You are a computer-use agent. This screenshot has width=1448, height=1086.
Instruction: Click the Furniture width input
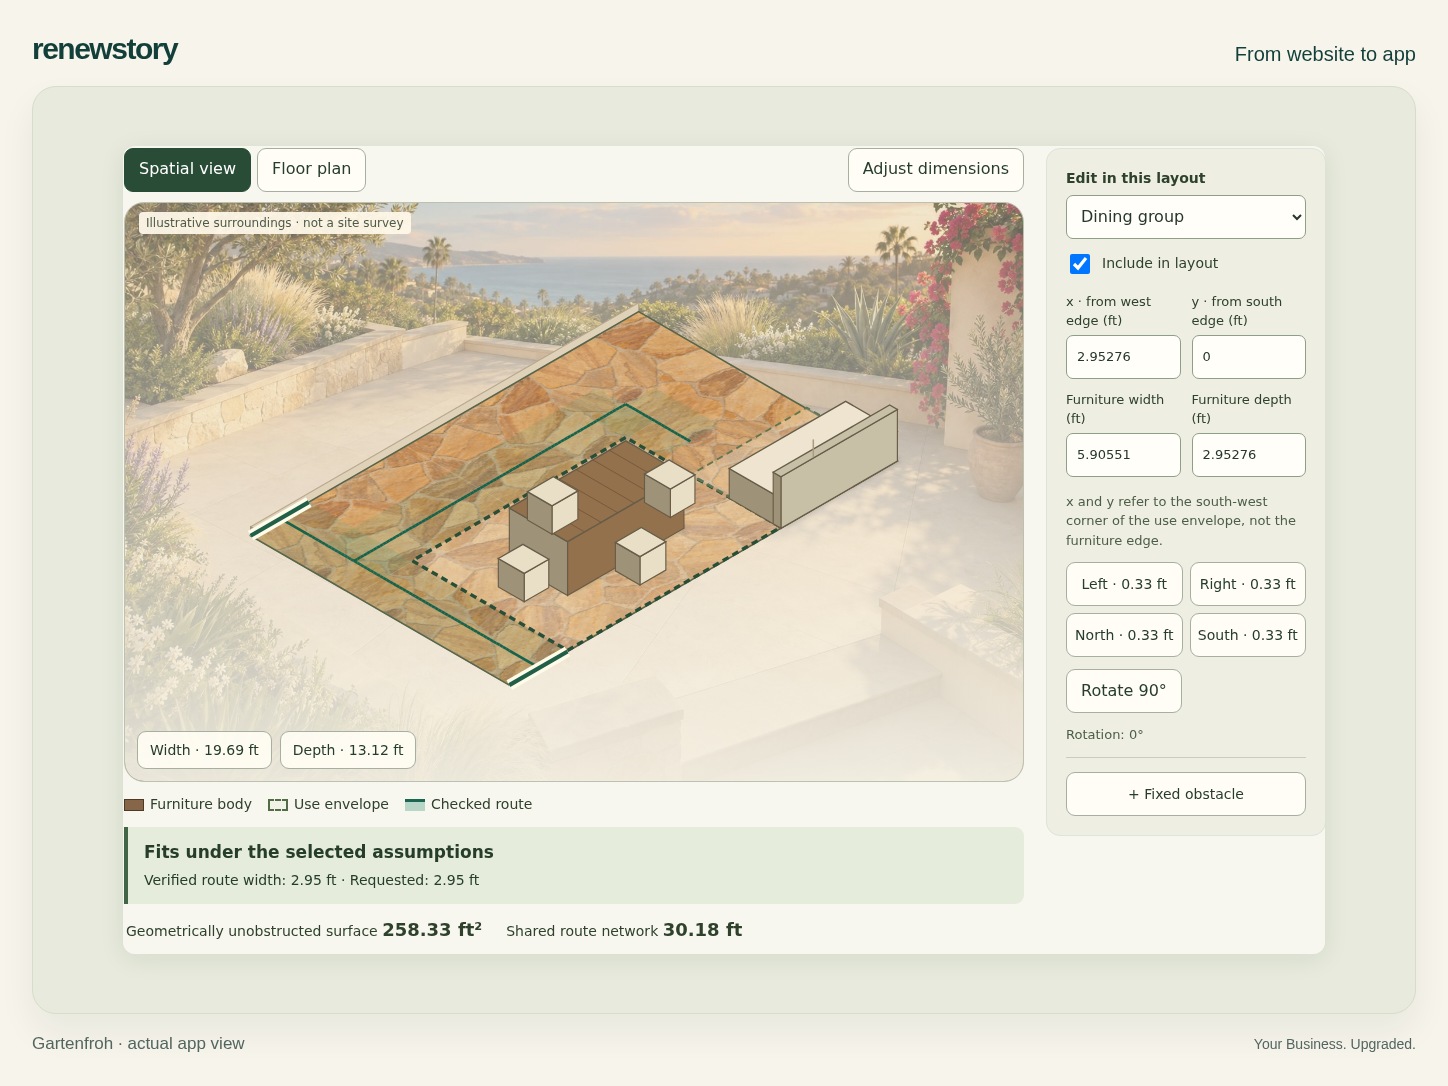click(x=1123, y=455)
